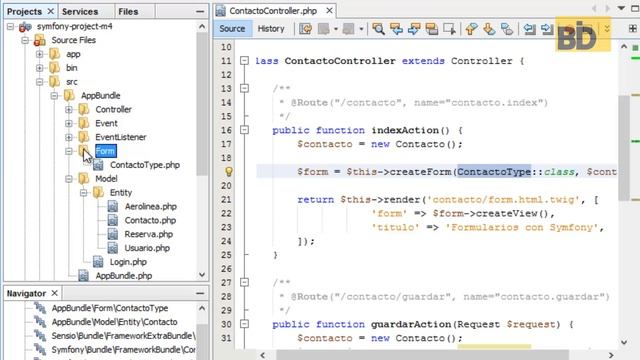Collapse the Source Files node
This screenshot has width=640, height=360.
25,40
